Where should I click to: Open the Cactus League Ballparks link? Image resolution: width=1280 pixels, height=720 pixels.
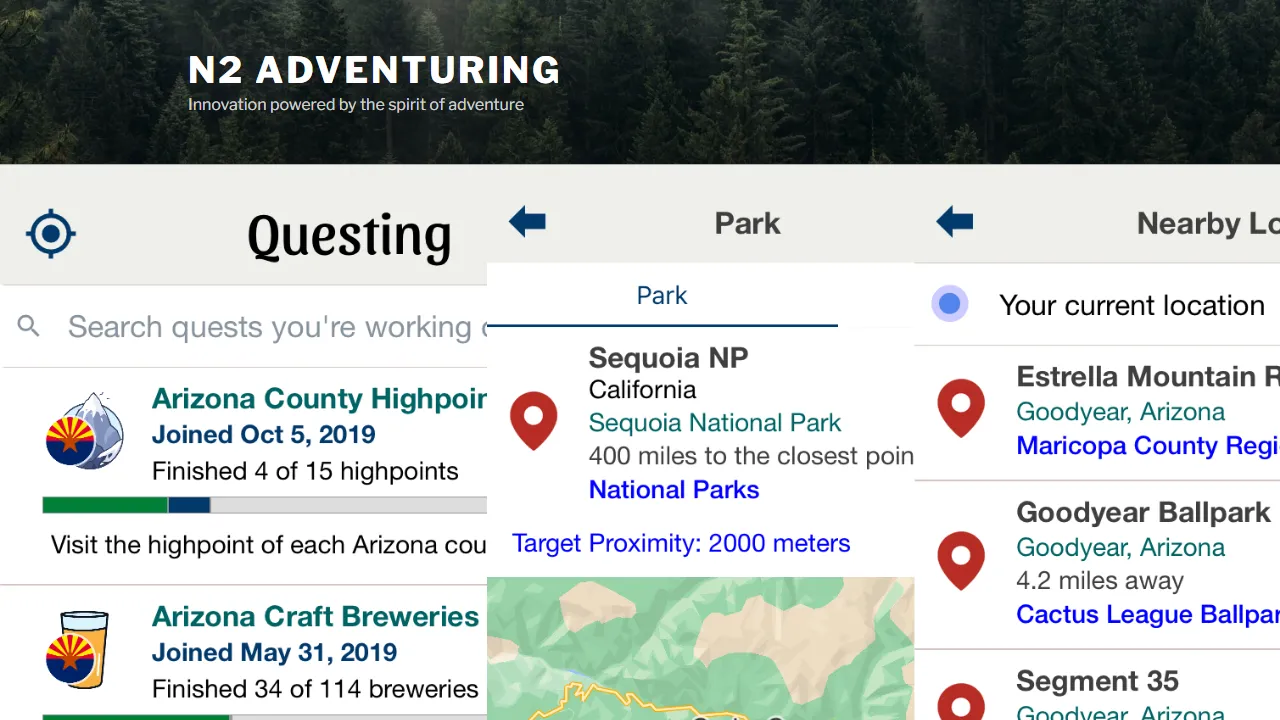(x=1147, y=614)
